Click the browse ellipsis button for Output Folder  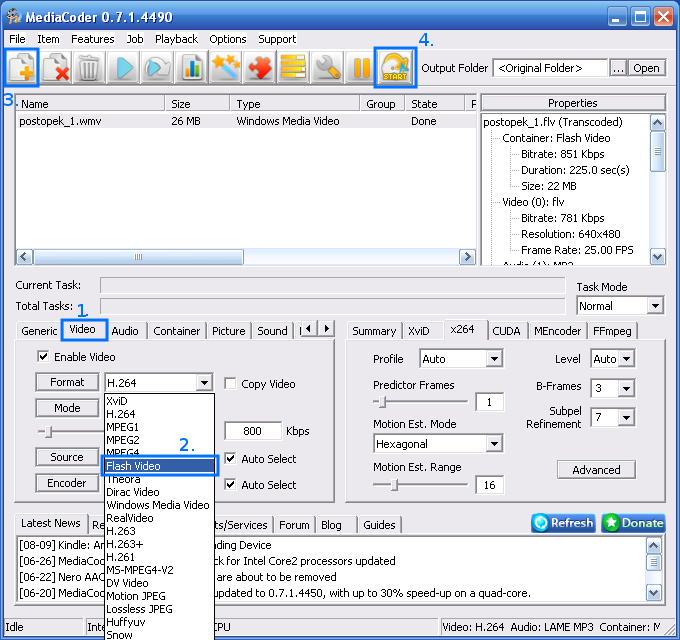click(x=618, y=68)
